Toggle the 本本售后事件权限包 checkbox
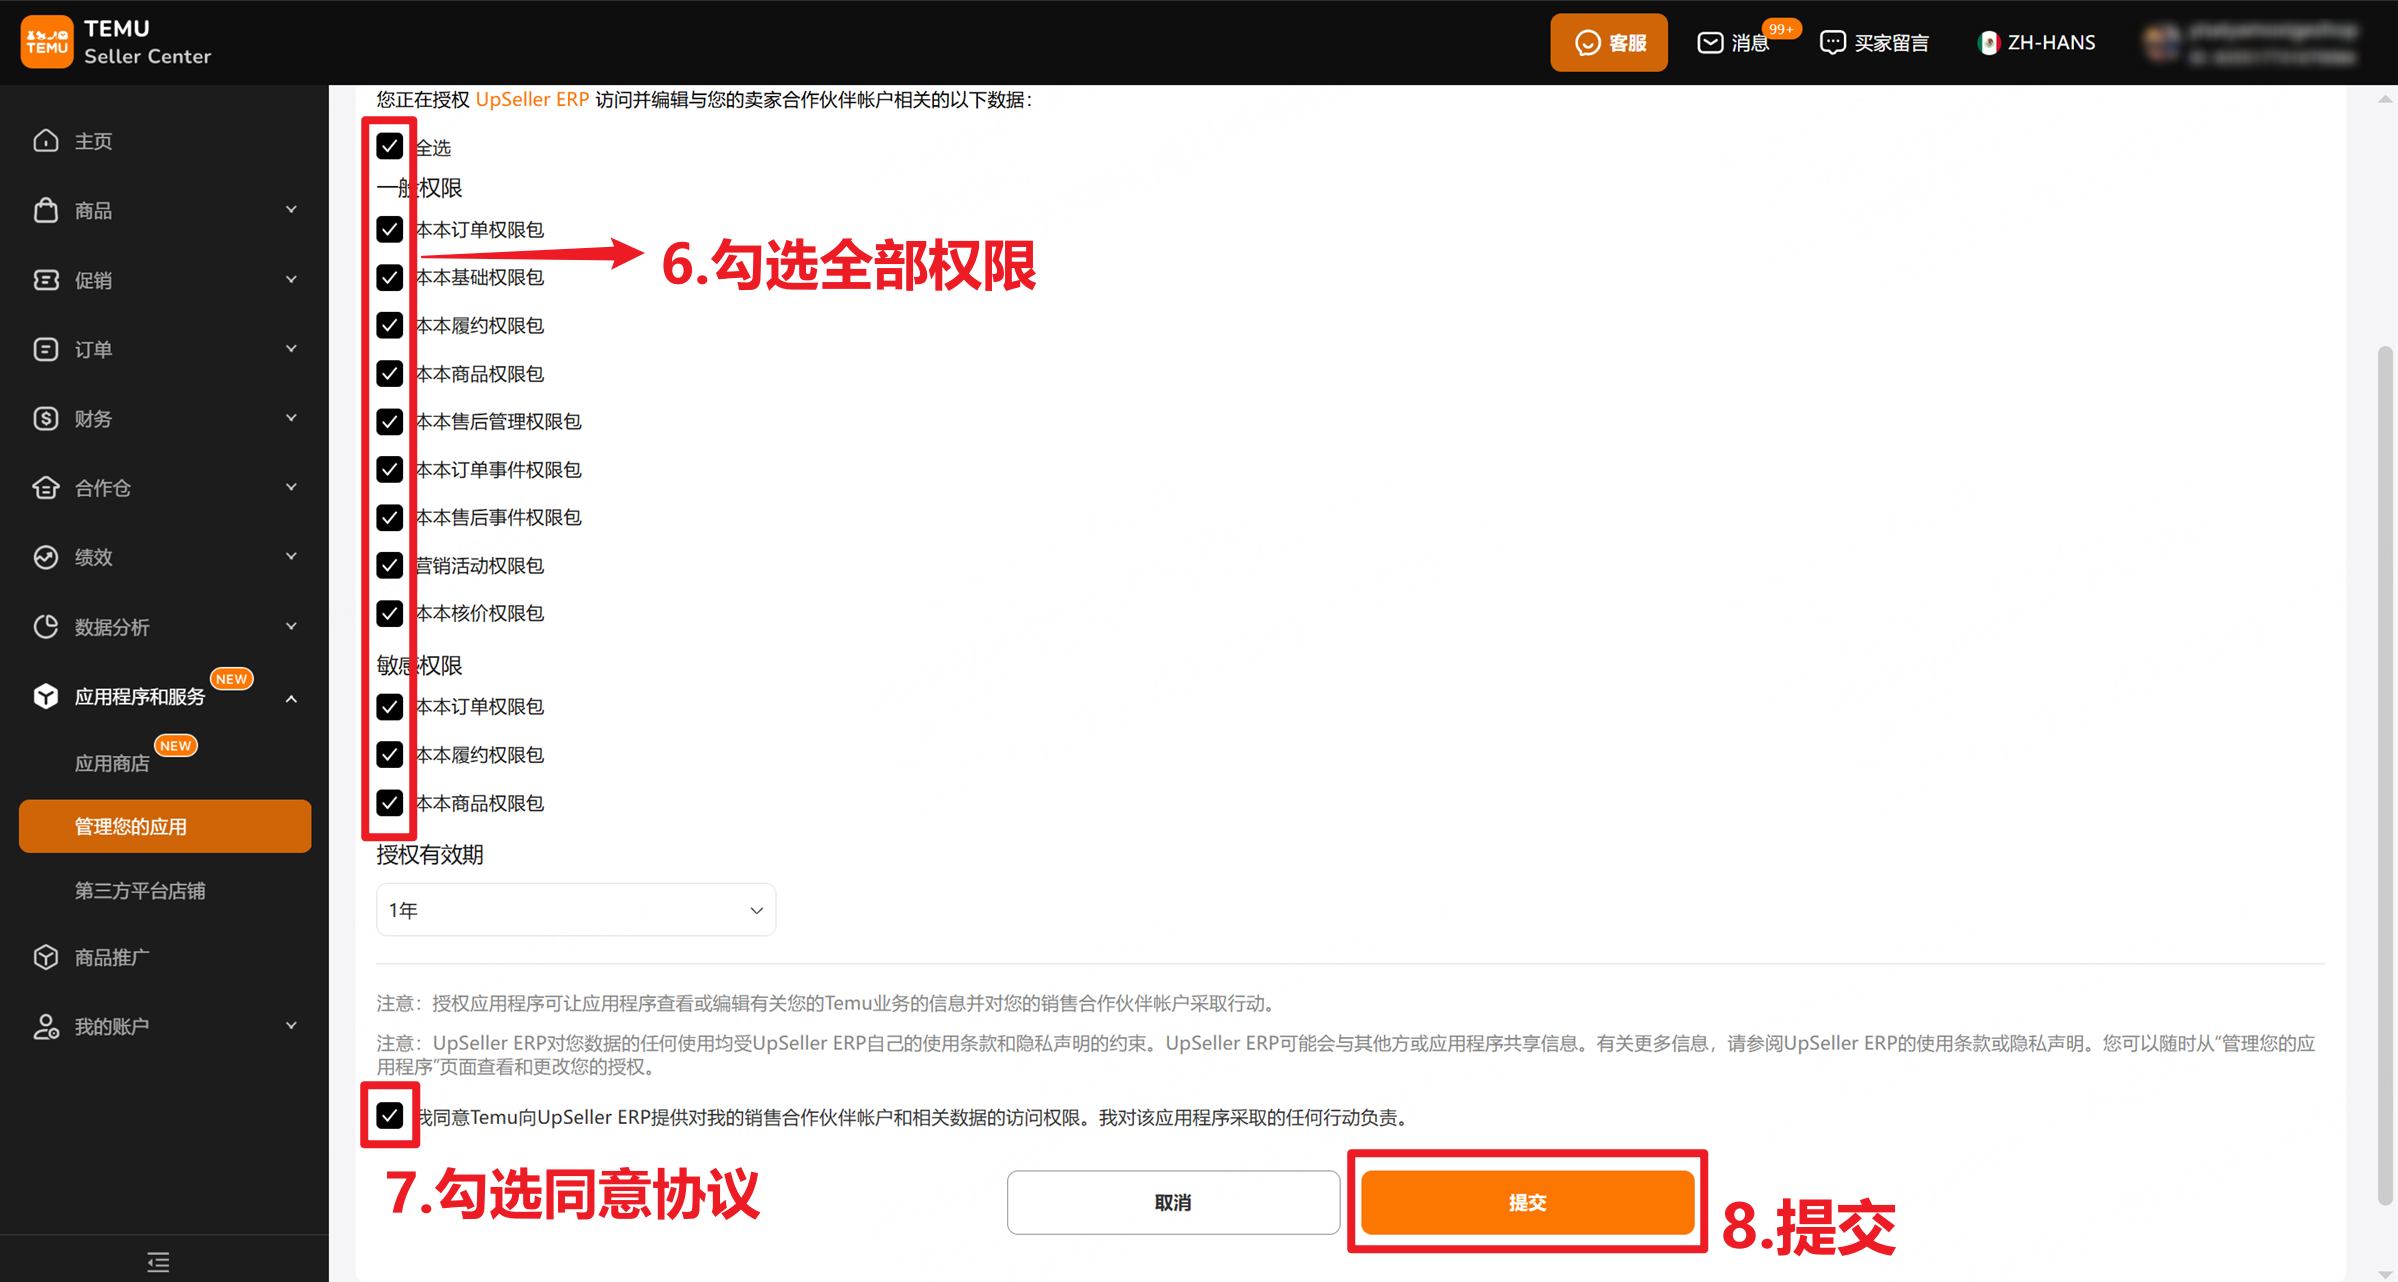Image resolution: width=2398 pixels, height=1282 pixels. [390, 517]
